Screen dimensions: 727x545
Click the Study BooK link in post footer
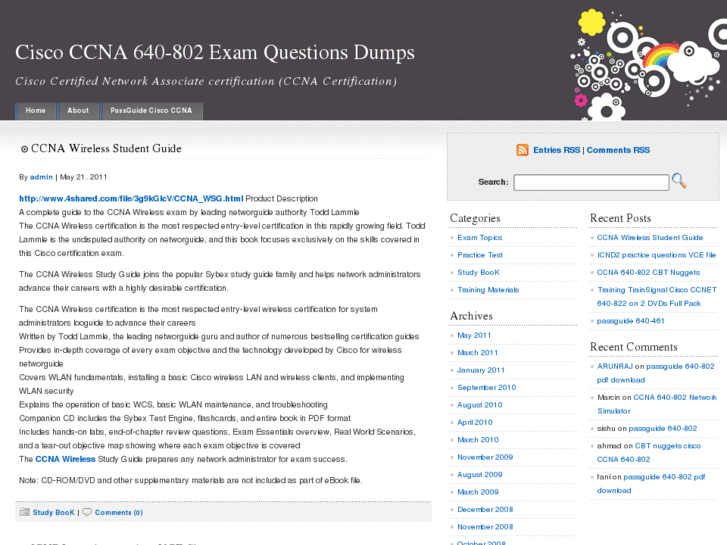tap(53, 513)
